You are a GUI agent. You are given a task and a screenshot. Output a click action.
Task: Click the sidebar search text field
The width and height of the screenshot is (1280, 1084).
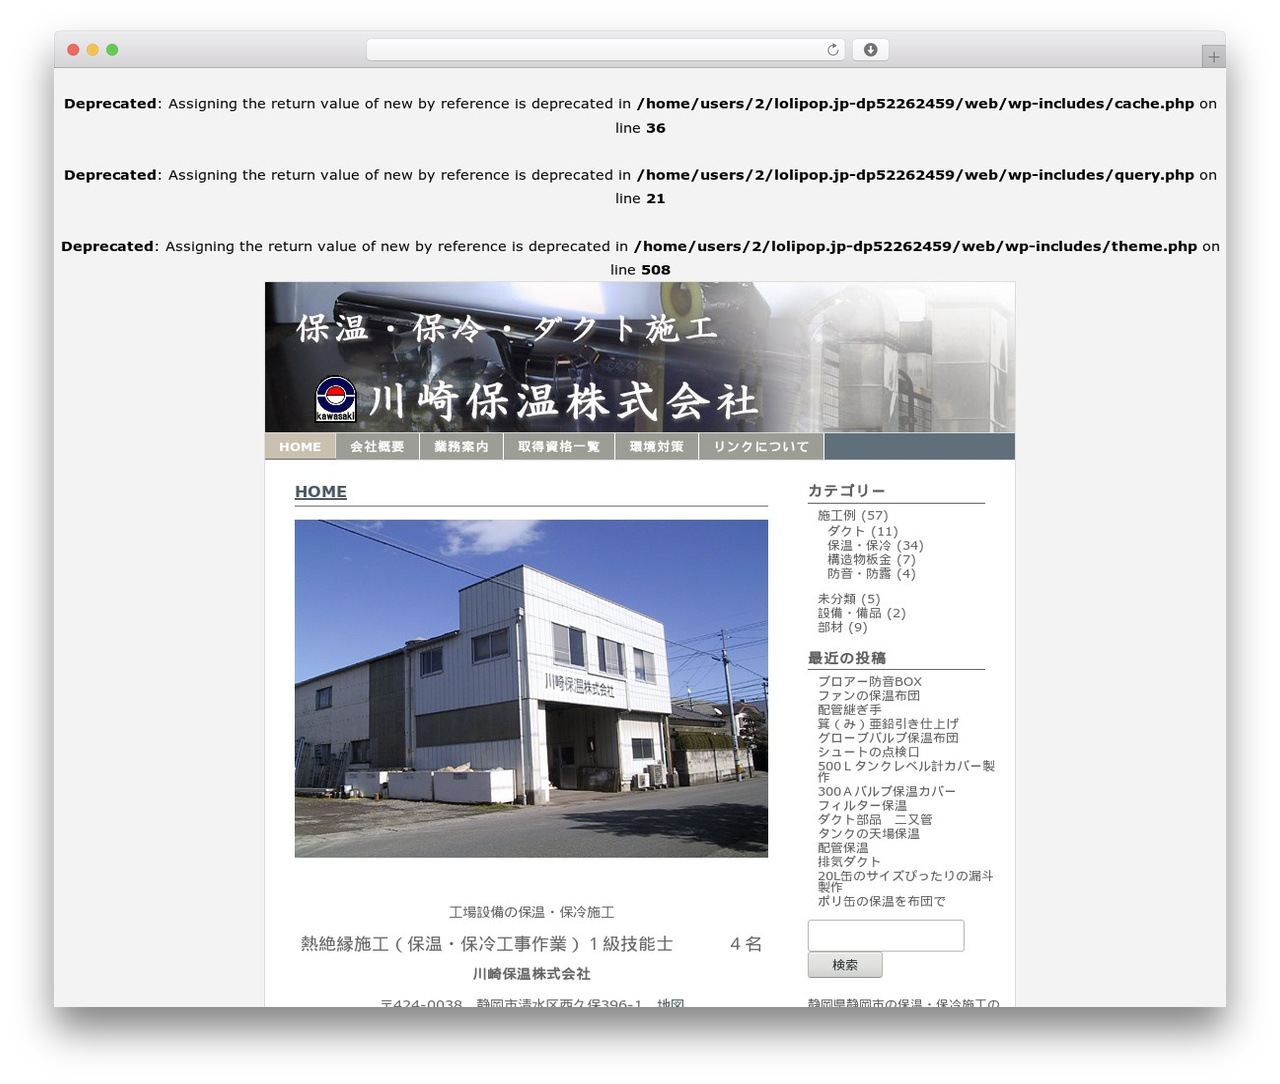886,936
